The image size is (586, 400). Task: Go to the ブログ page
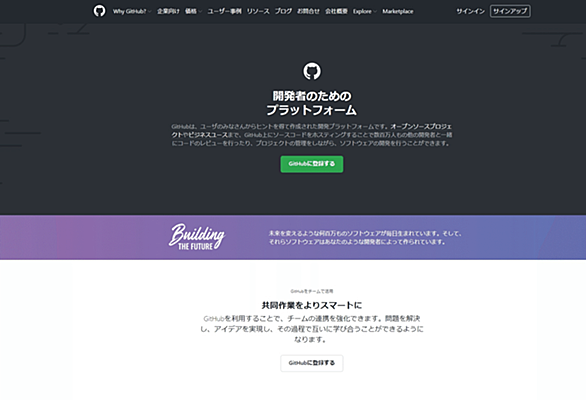point(283,11)
